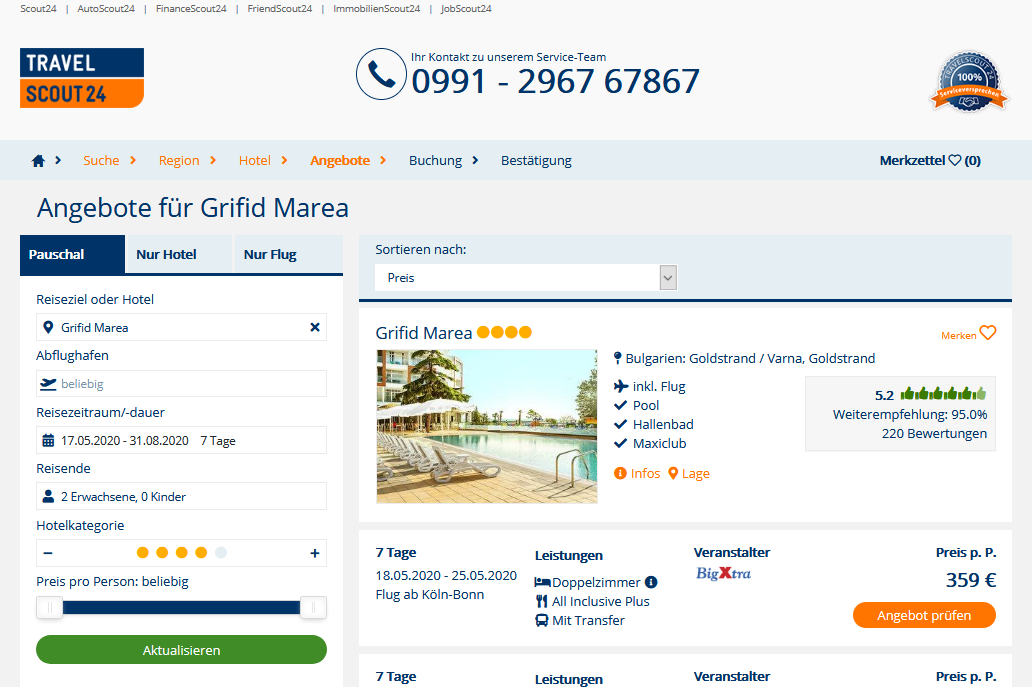Switch to the Pauschal tab

pyautogui.click(x=72, y=254)
